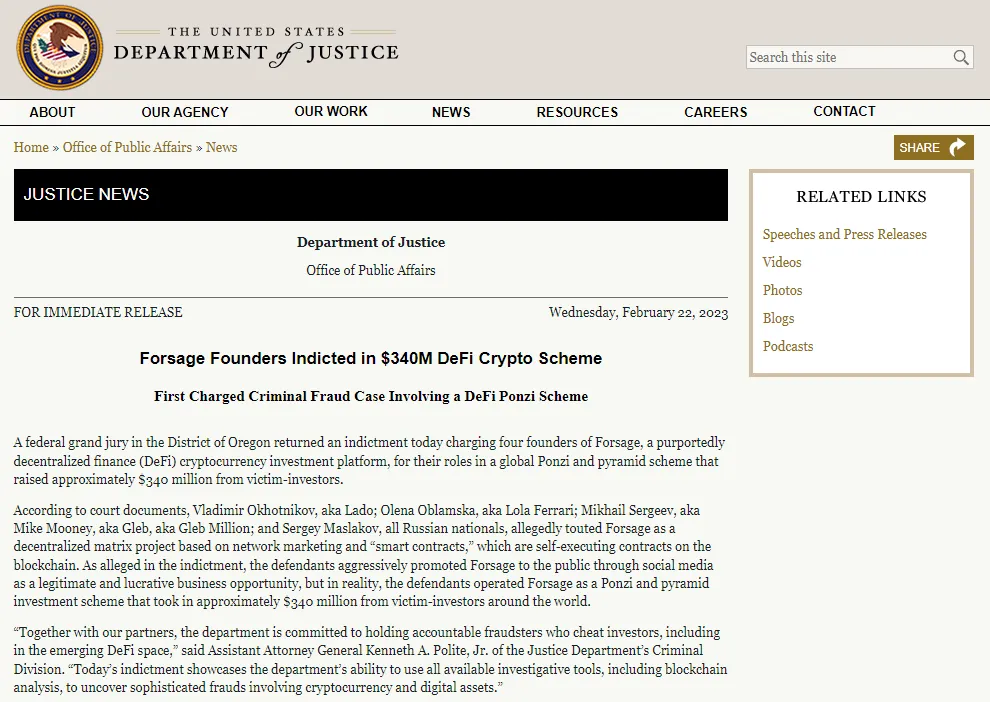Viewport: 990px width, 702px height.
Task: Click the quote starting 'Together with our partners'
Action: click(x=371, y=660)
